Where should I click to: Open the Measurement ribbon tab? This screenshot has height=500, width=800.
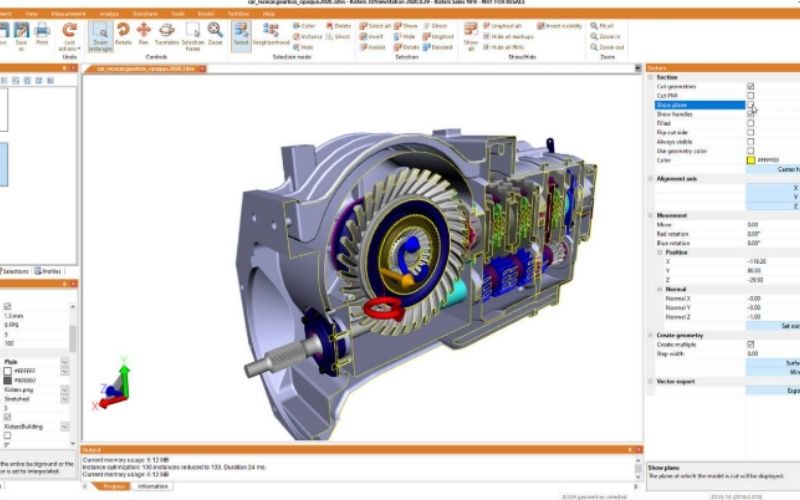coord(68,14)
